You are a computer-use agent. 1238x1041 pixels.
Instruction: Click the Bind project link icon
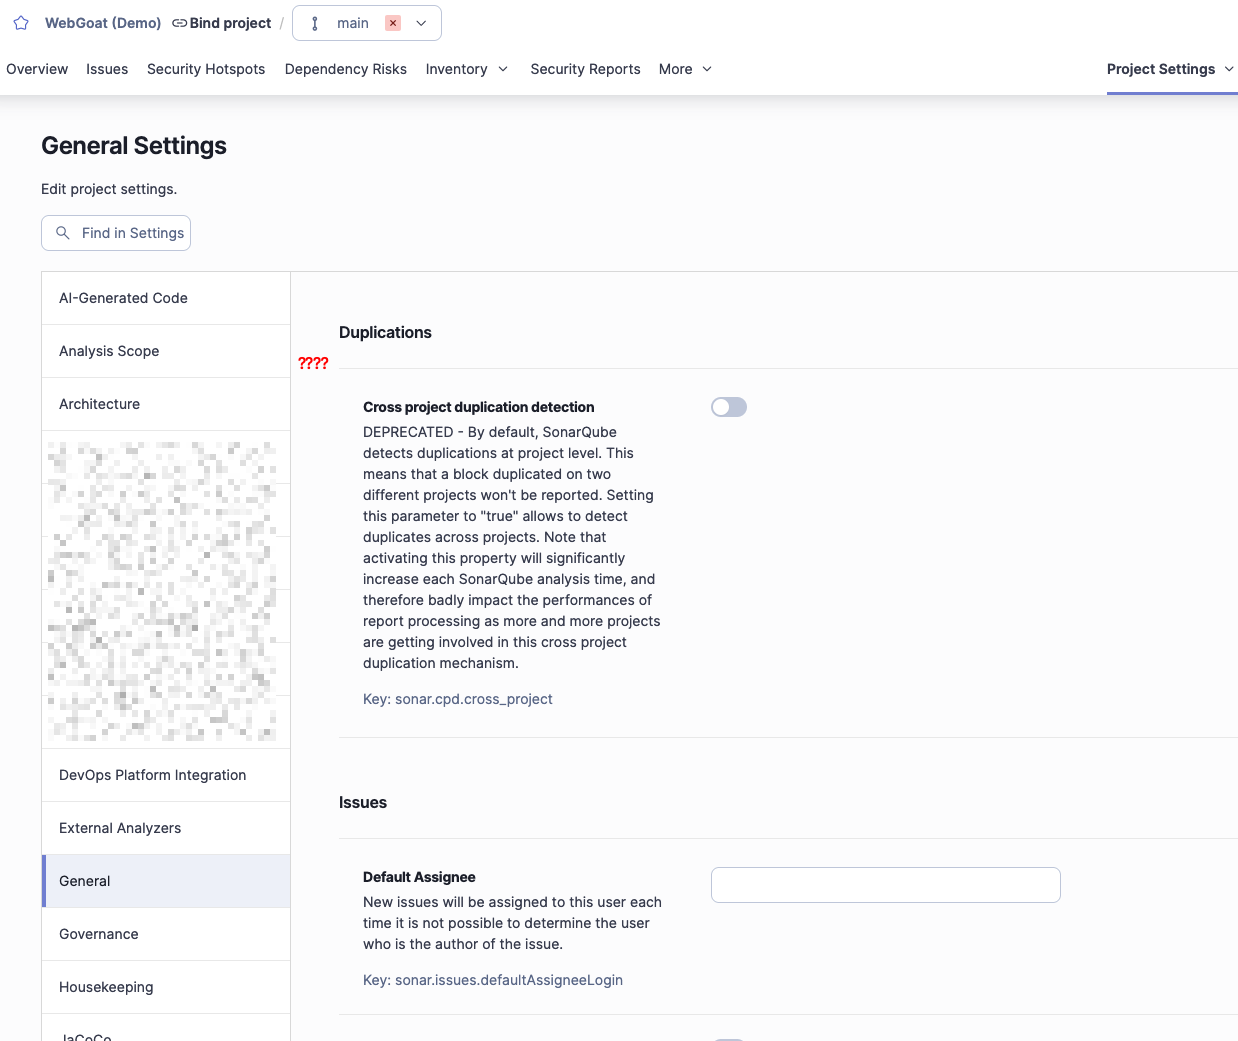pyautogui.click(x=180, y=23)
